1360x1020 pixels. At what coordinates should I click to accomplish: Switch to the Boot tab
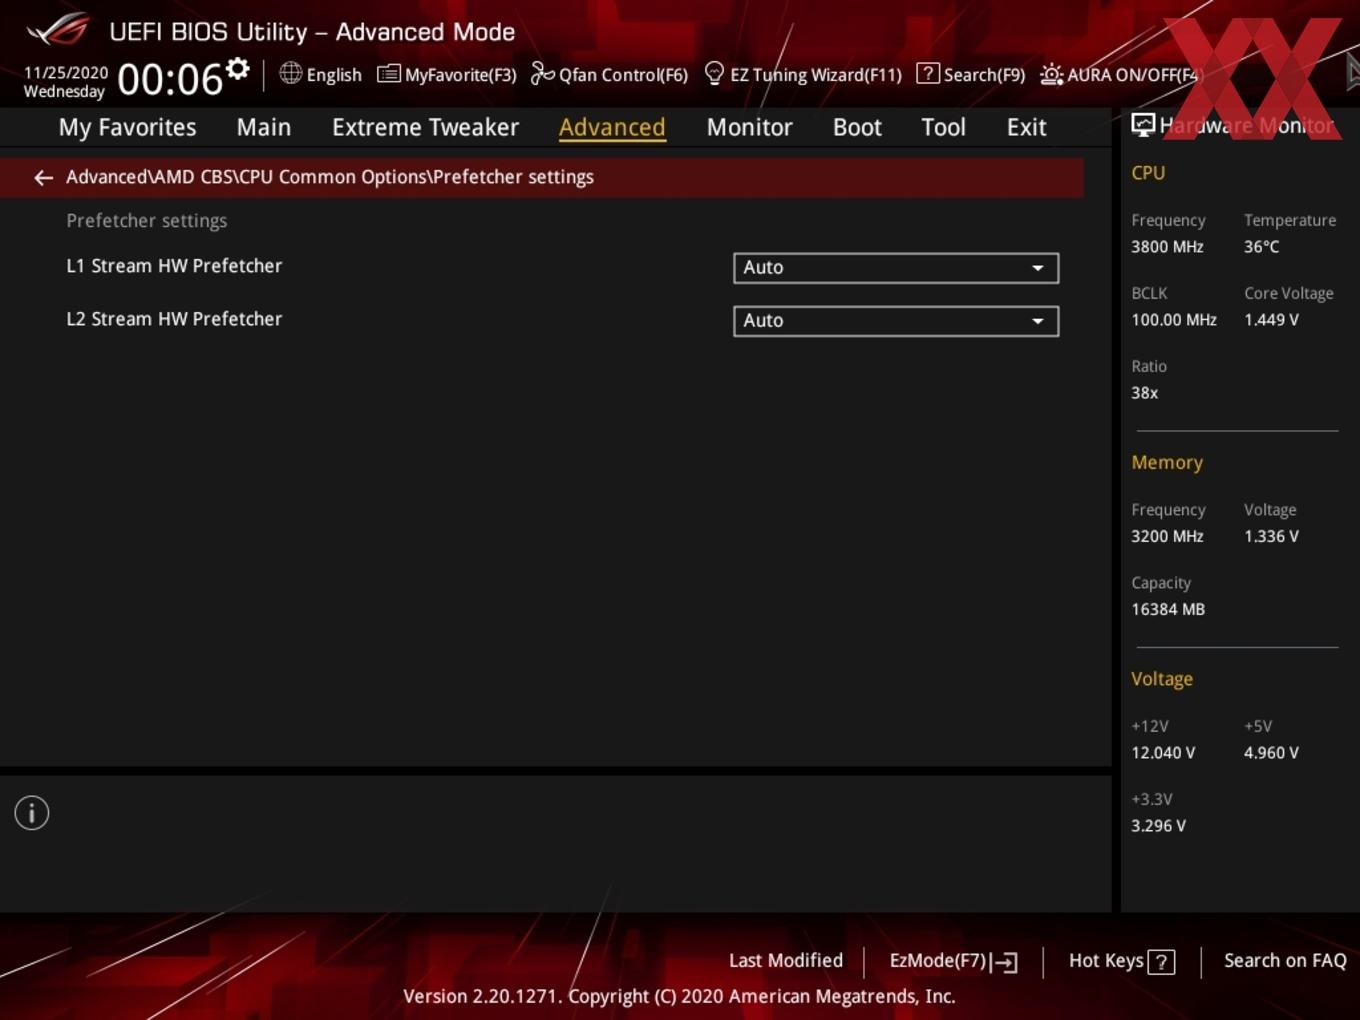(x=857, y=128)
